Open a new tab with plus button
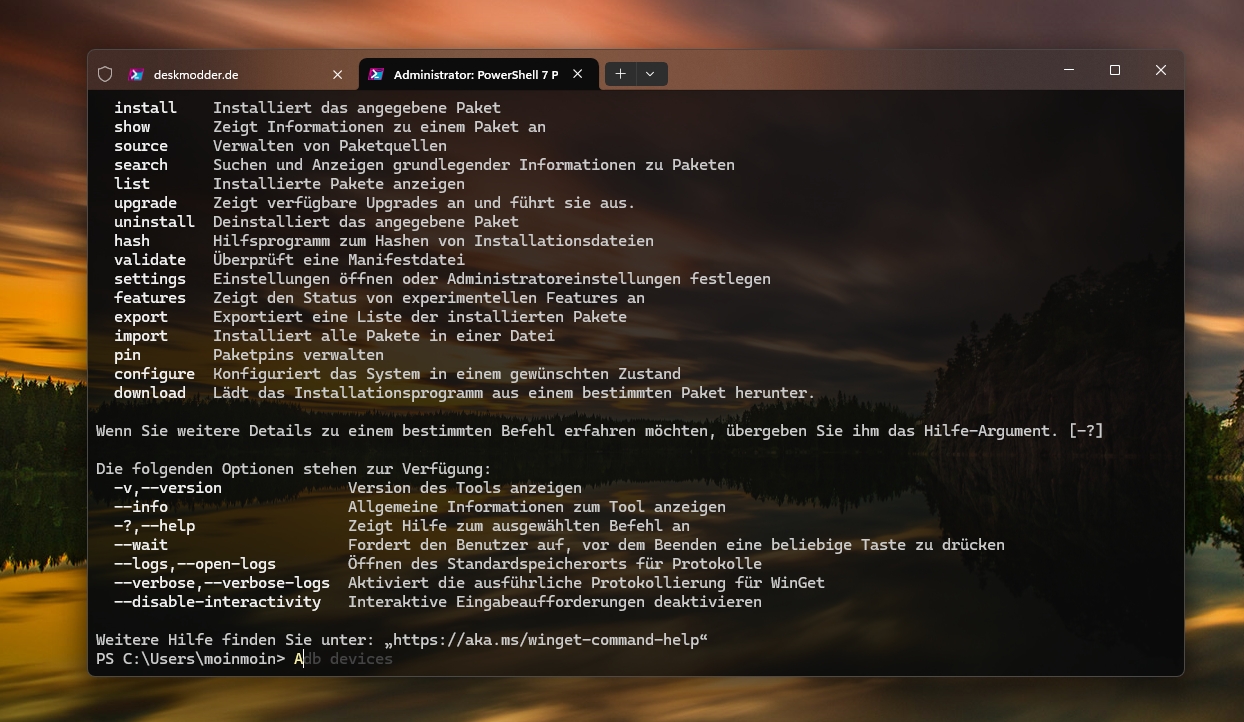 [620, 74]
